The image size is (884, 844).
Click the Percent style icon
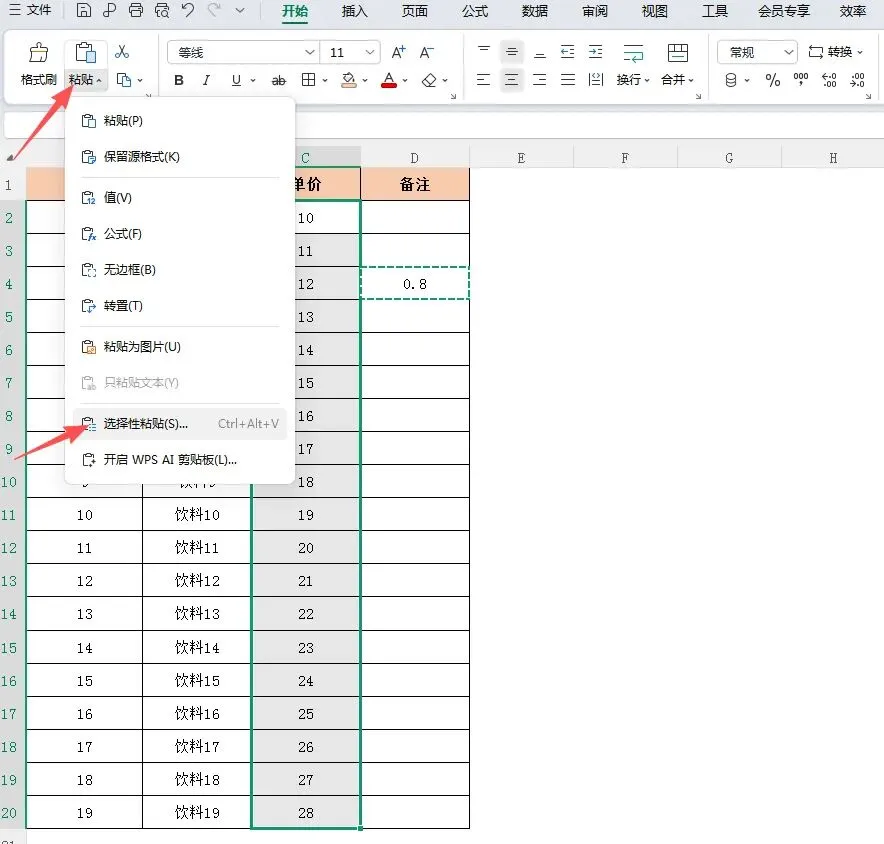pos(772,81)
